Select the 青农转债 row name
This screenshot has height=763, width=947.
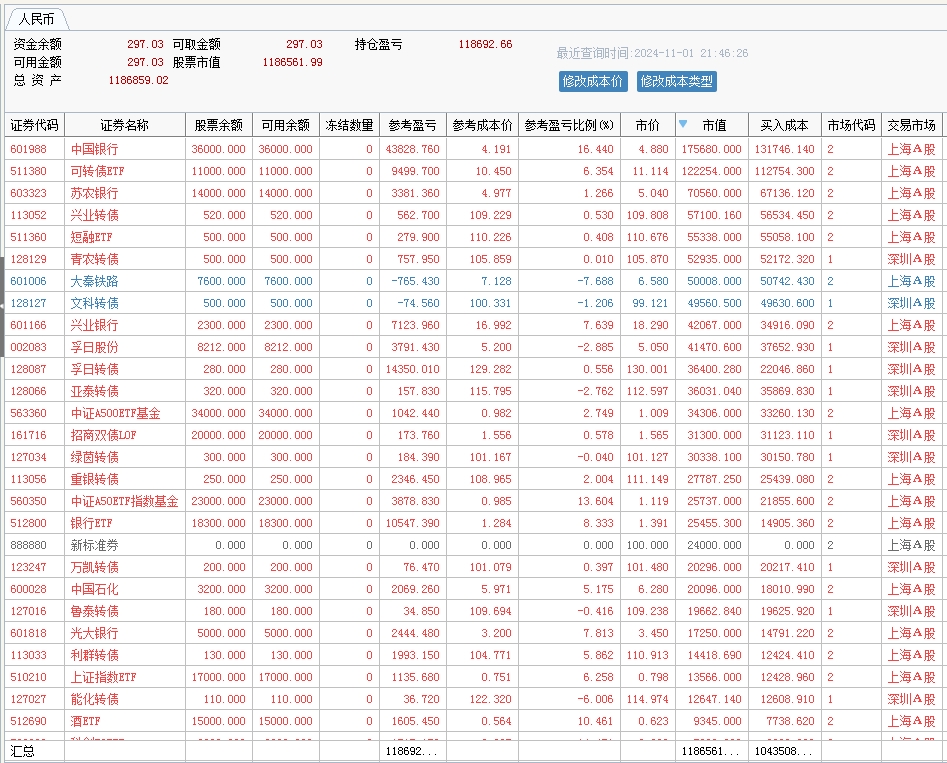[94, 259]
